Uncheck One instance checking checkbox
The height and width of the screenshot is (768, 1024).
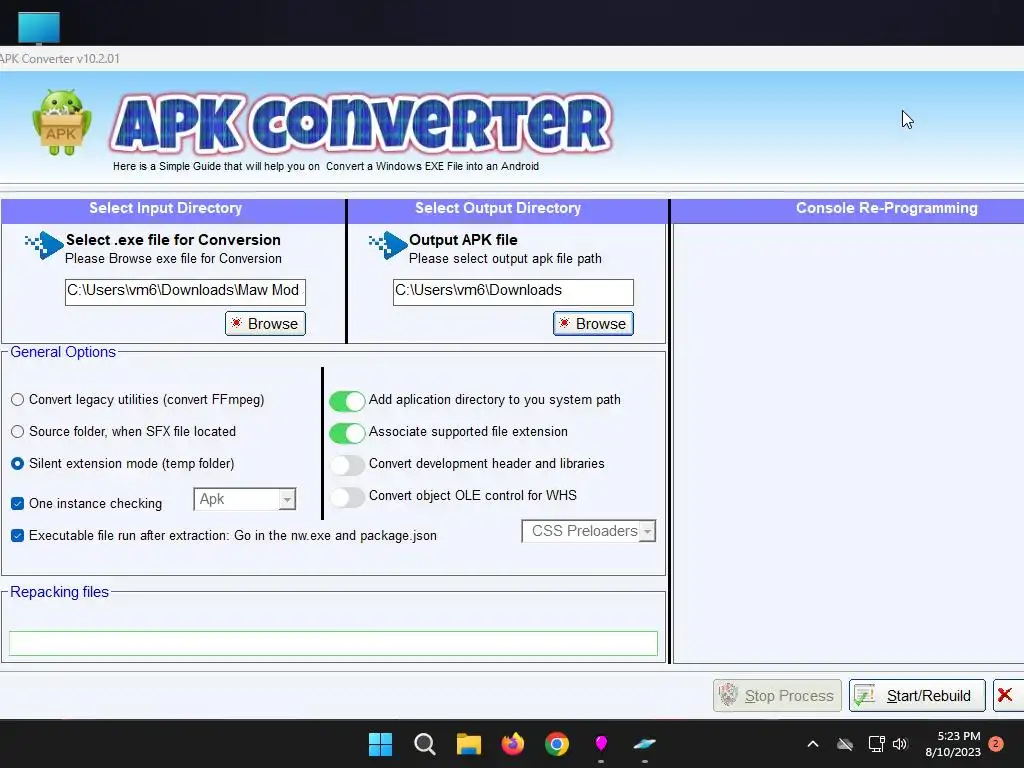tap(18, 504)
